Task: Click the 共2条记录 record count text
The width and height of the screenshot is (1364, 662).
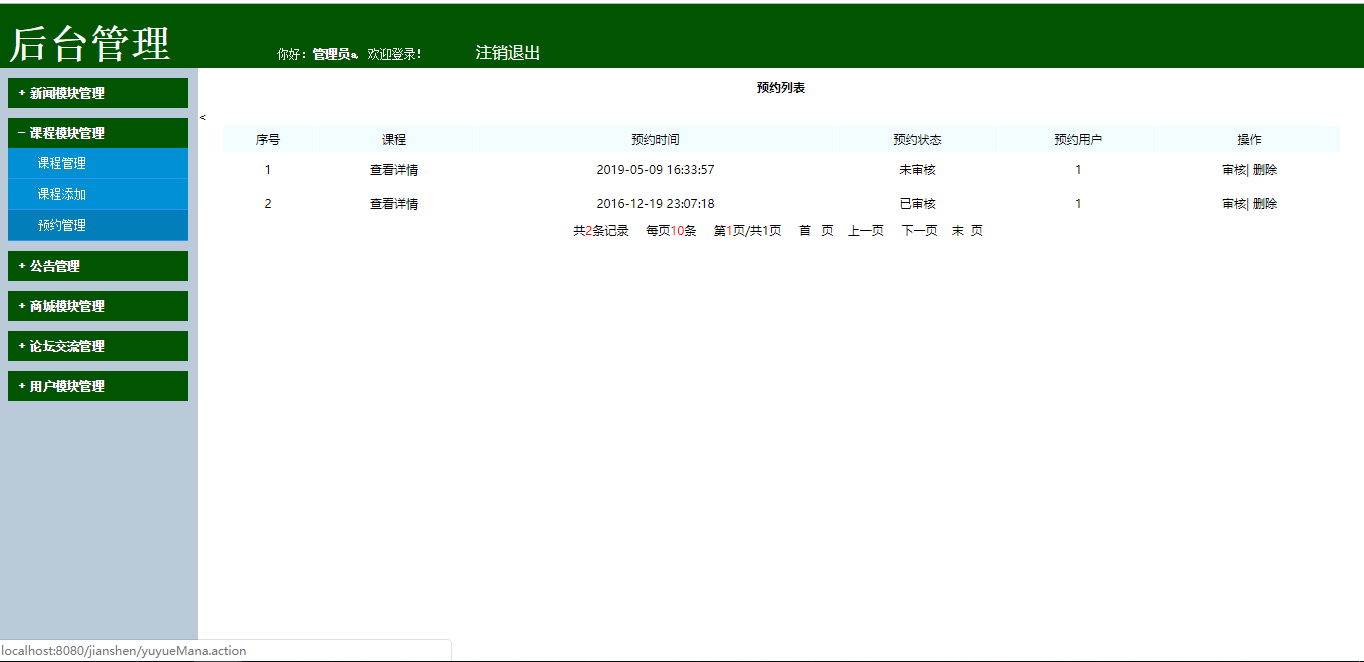Action: point(601,231)
